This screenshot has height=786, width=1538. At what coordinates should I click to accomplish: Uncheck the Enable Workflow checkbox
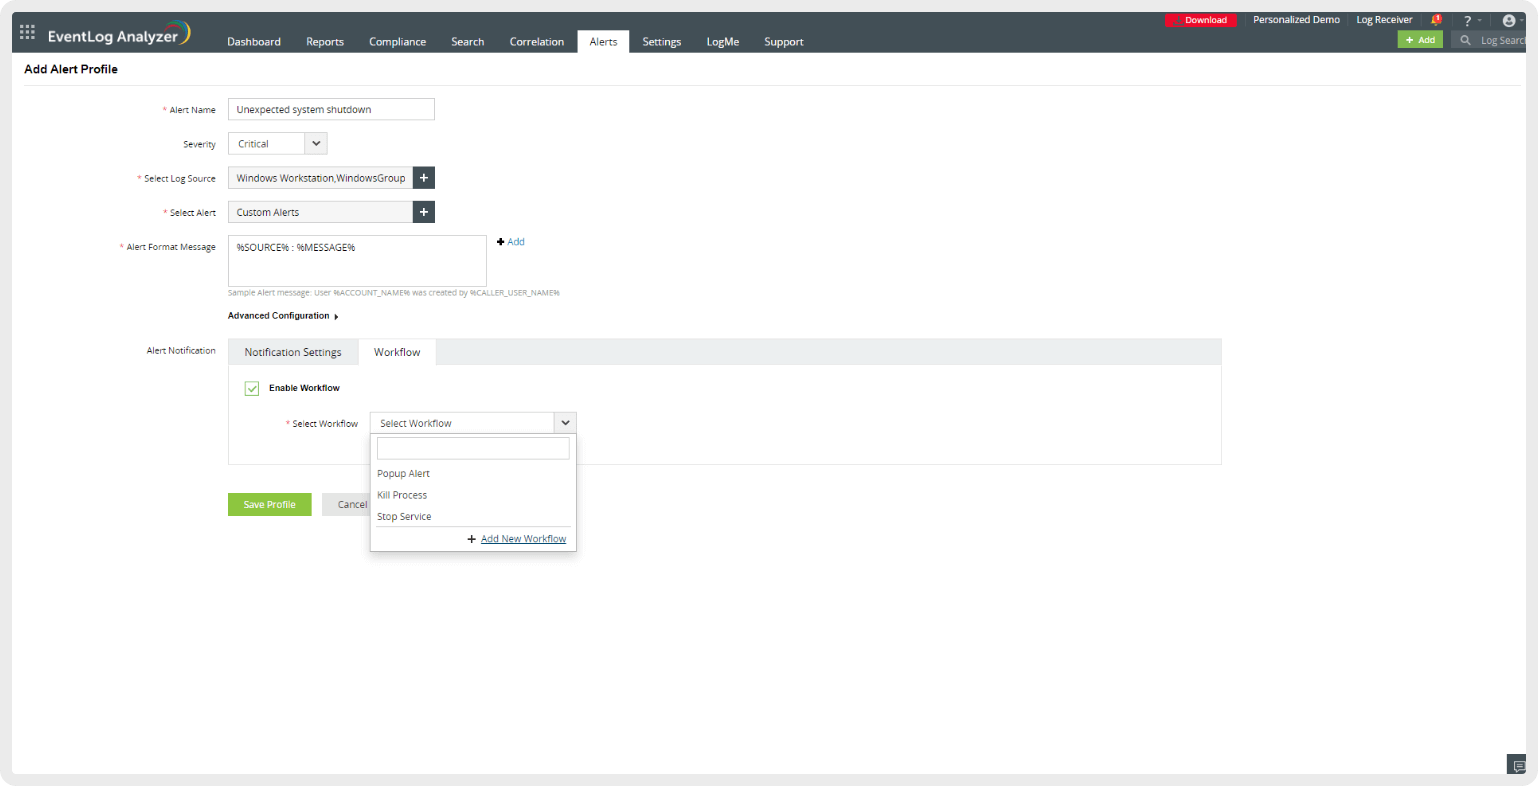tap(252, 388)
